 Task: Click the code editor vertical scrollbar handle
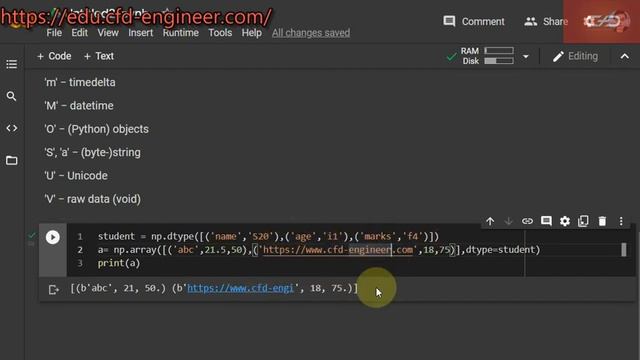(624, 249)
